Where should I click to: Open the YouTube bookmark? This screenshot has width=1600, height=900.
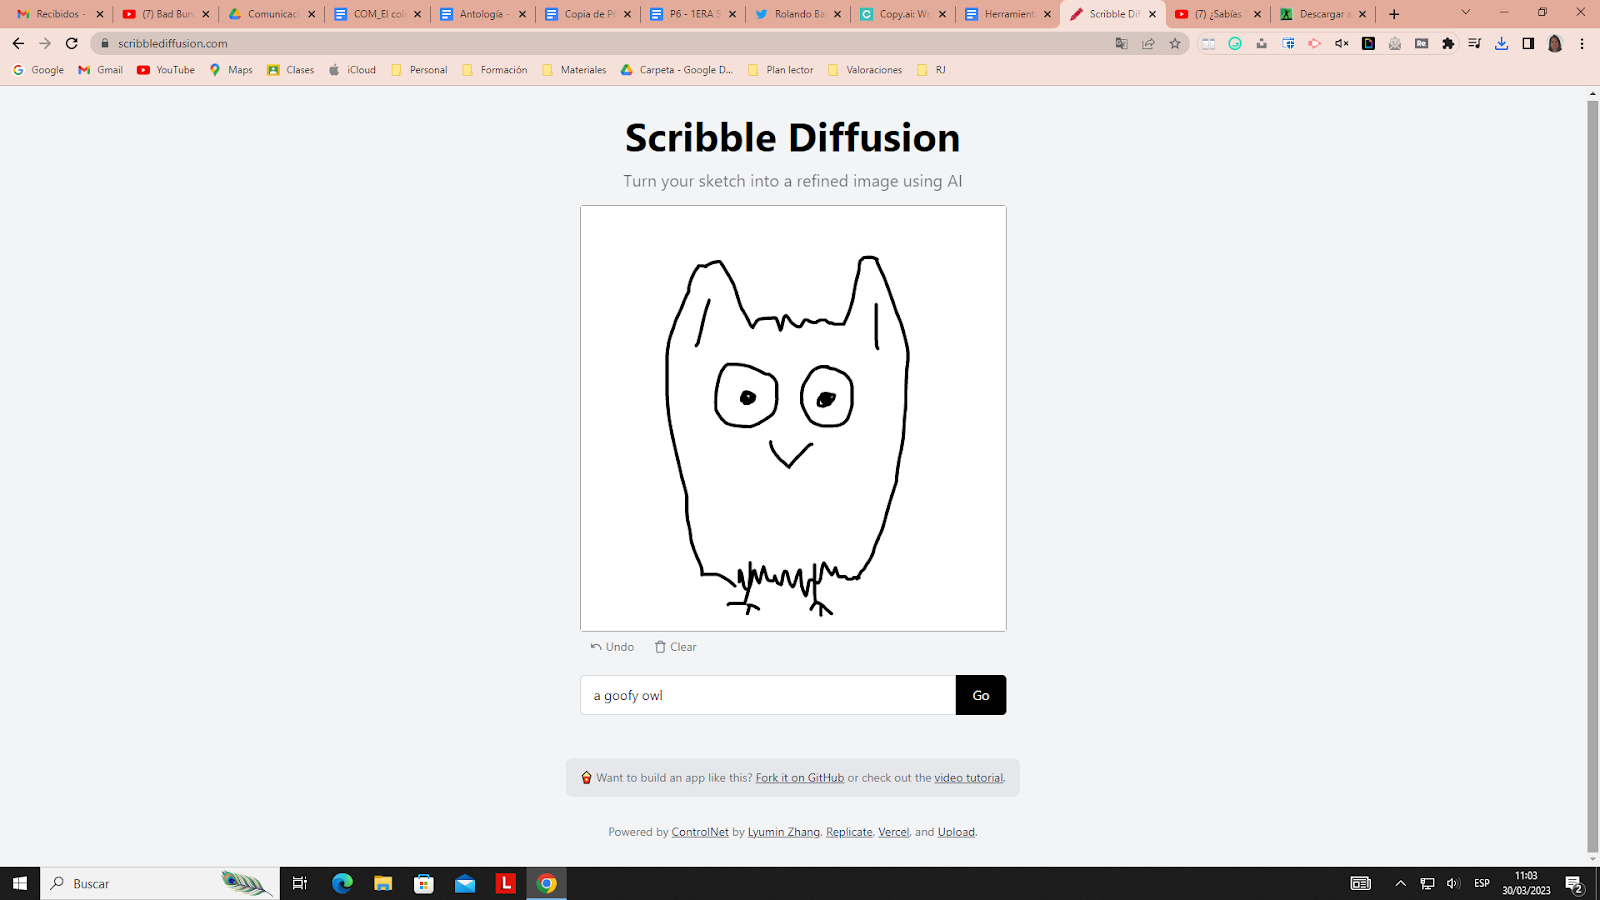(166, 70)
